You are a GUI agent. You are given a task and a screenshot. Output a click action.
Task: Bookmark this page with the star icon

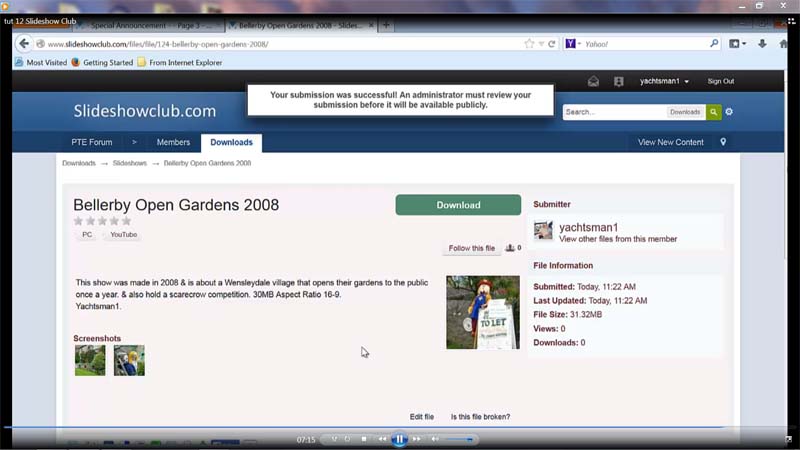529,44
